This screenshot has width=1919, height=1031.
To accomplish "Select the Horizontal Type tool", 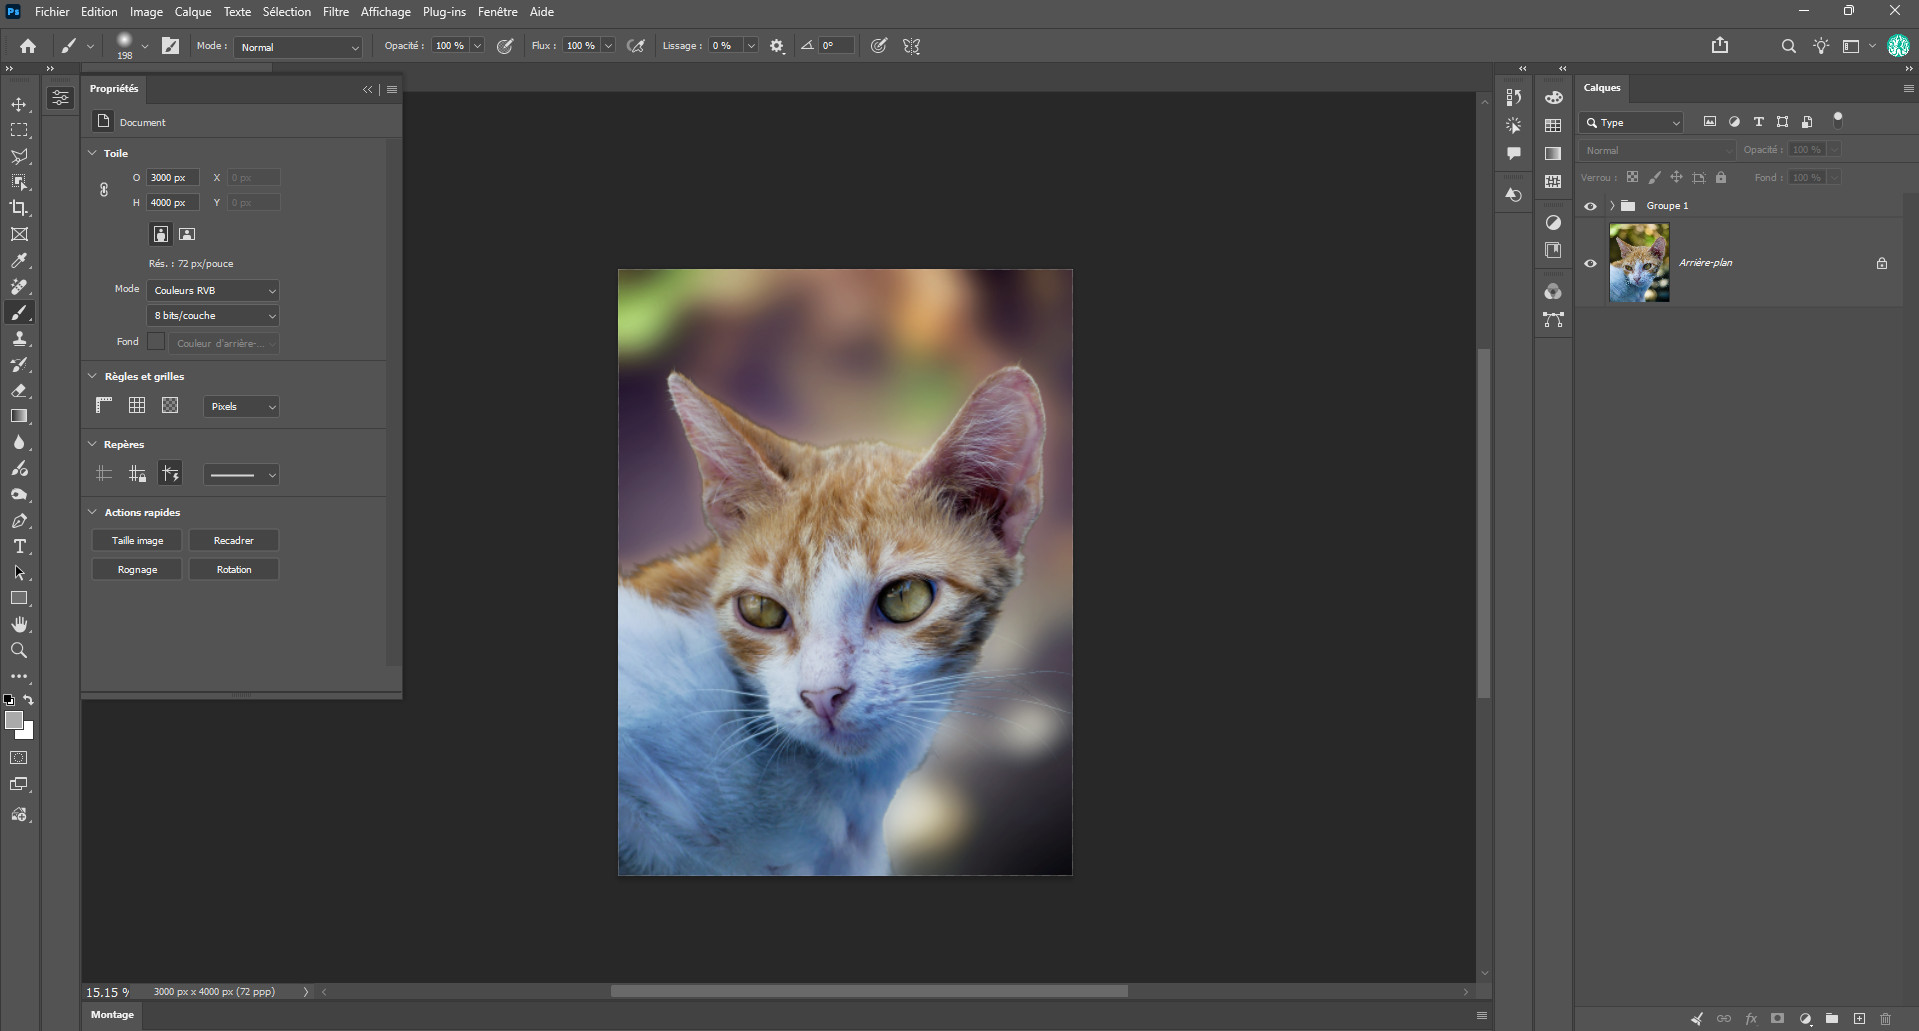I will pos(19,546).
